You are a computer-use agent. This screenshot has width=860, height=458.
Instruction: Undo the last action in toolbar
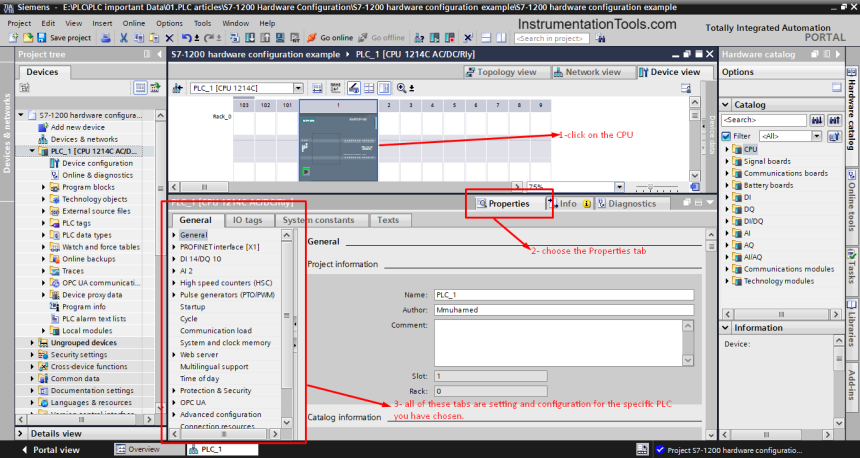click(187, 38)
